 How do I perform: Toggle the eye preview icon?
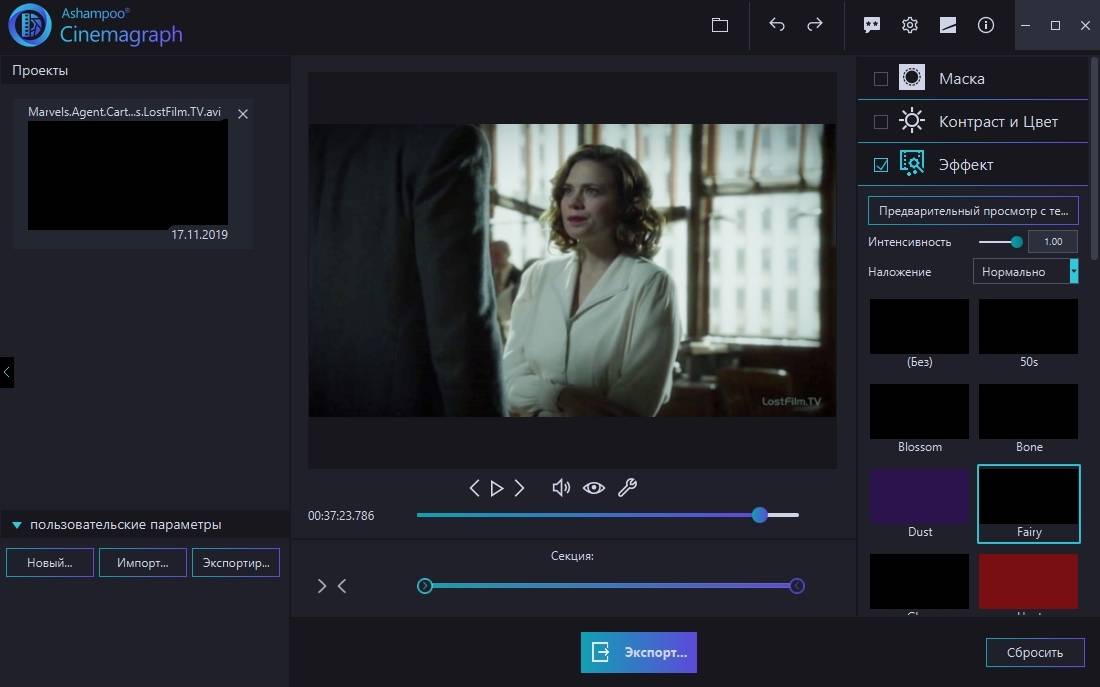tap(593, 488)
